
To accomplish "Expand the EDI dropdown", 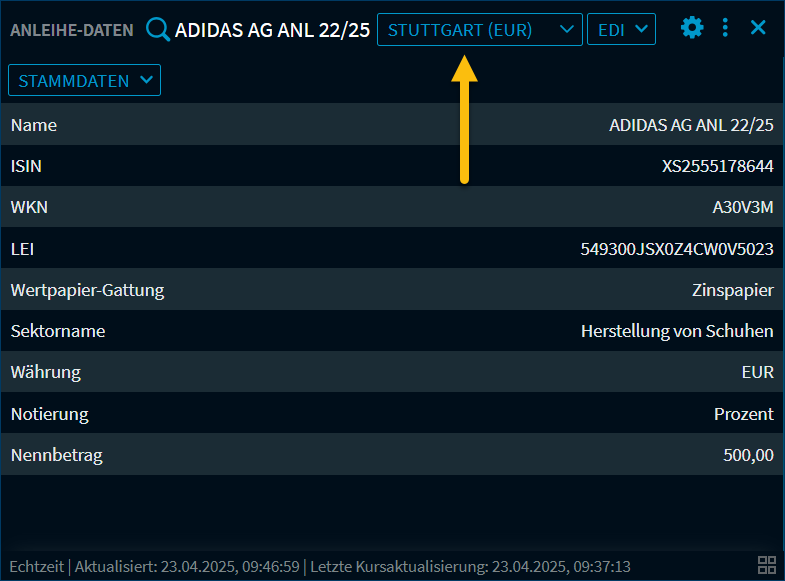I will pos(621,29).
